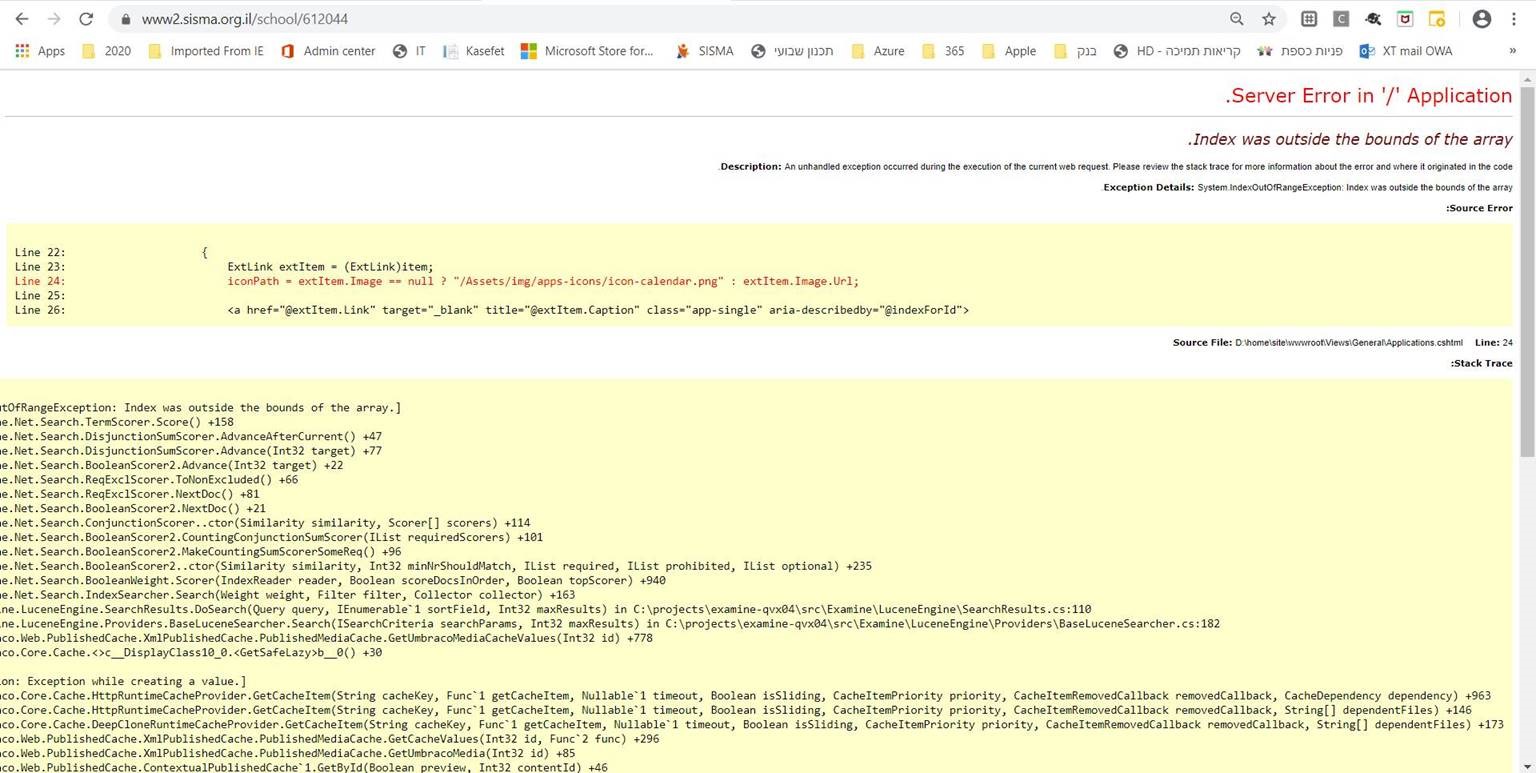Open the Chrome profile avatar
The width and height of the screenshot is (1536, 773).
(1482, 19)
